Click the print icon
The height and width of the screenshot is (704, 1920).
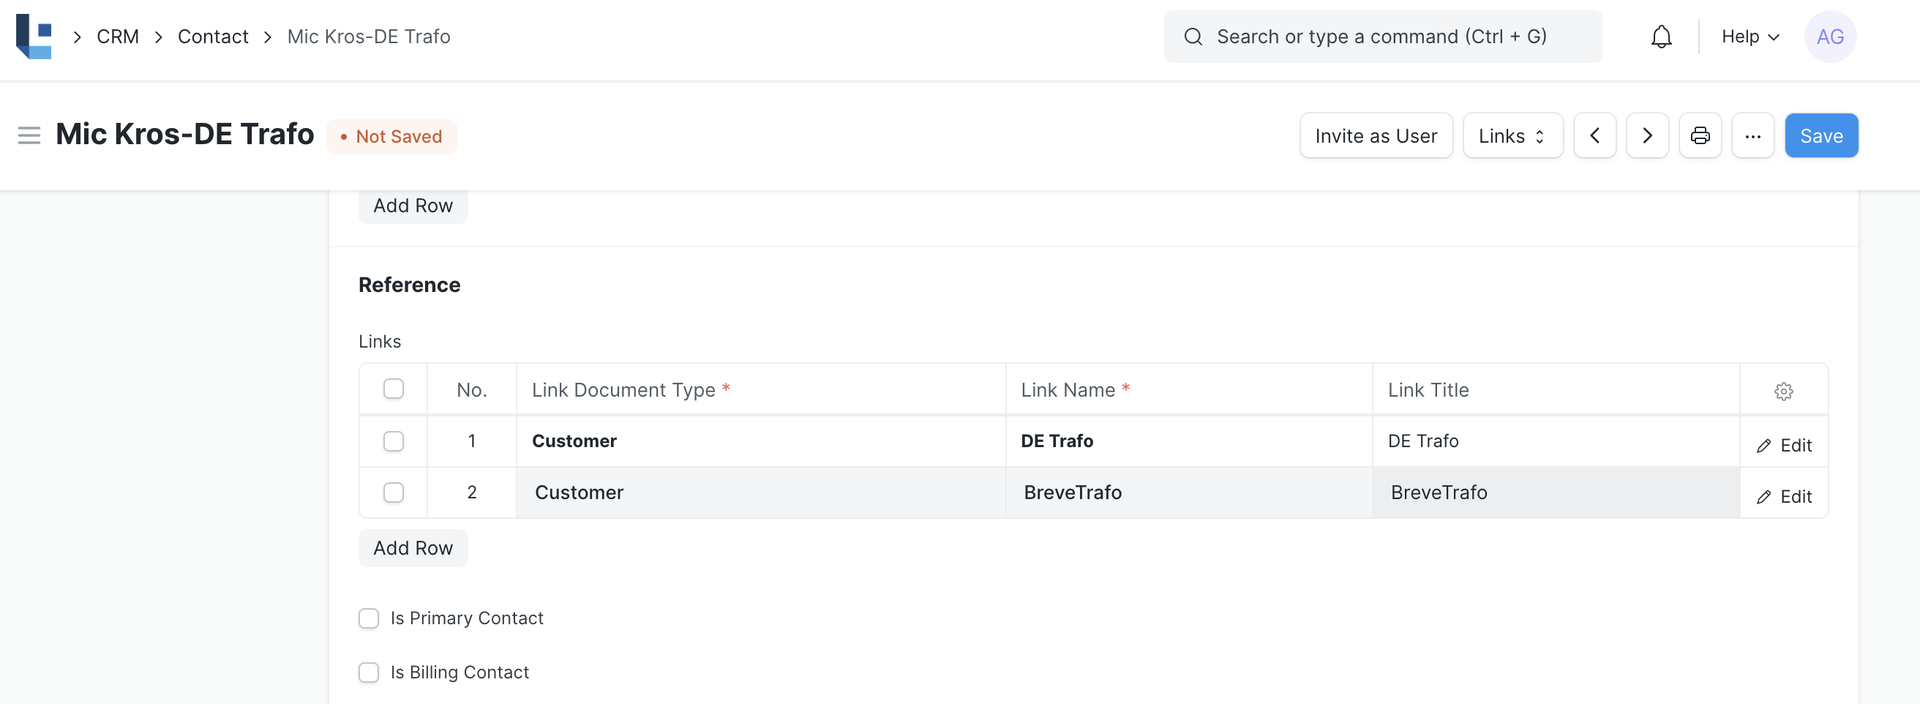pyautogui.click(x=1700, y=136)
